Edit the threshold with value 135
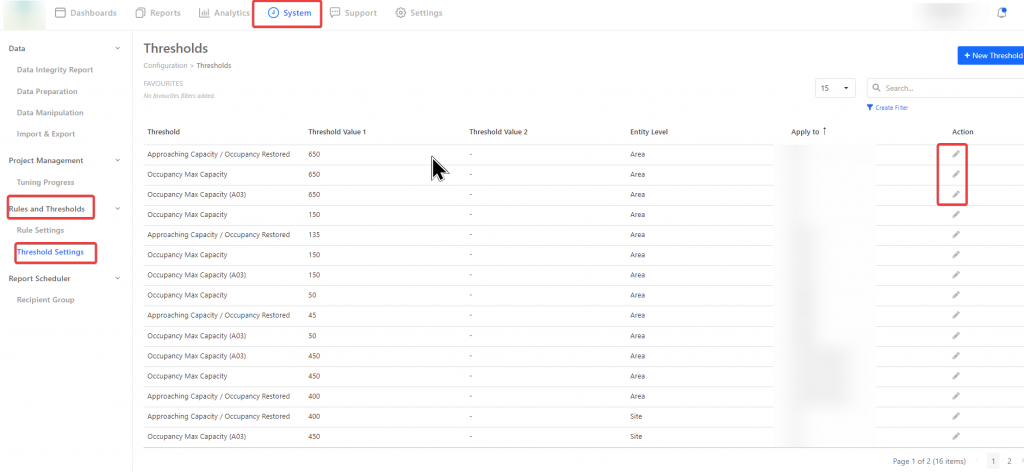 click(956, 234)
